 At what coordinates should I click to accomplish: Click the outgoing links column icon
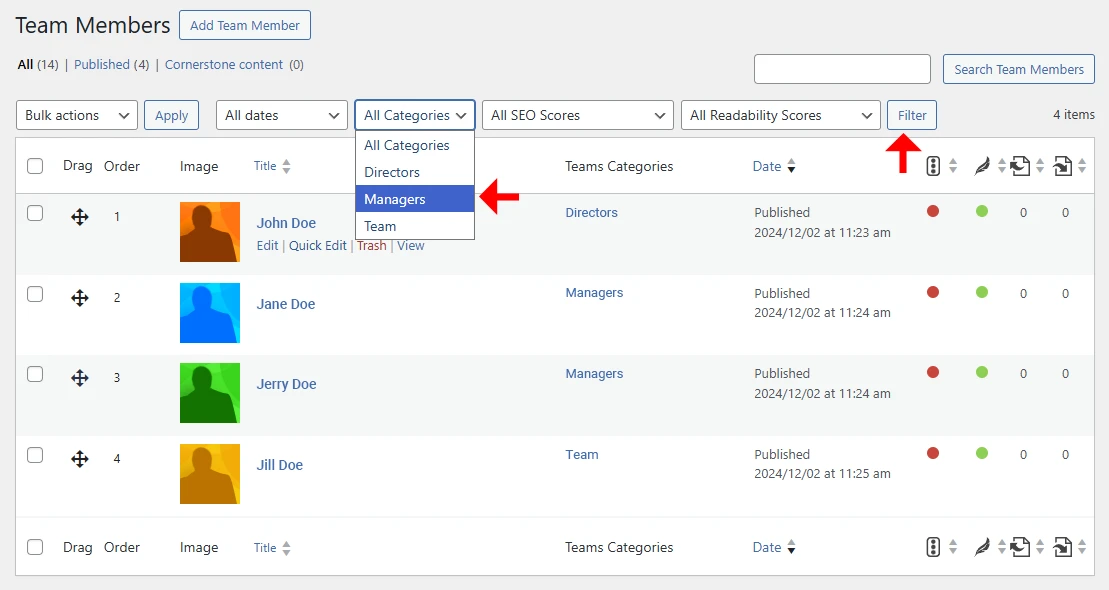[1064, 166]
